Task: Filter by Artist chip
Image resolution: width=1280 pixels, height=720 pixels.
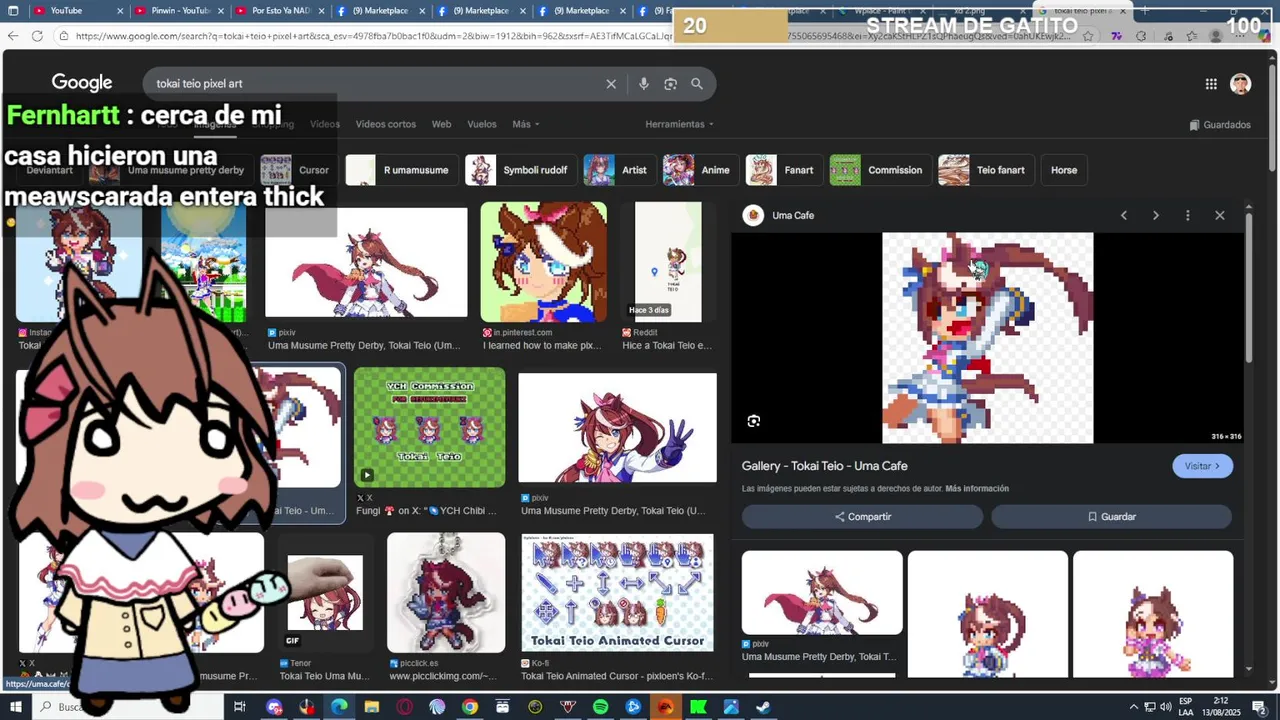Action: click(x=620, y=170)
